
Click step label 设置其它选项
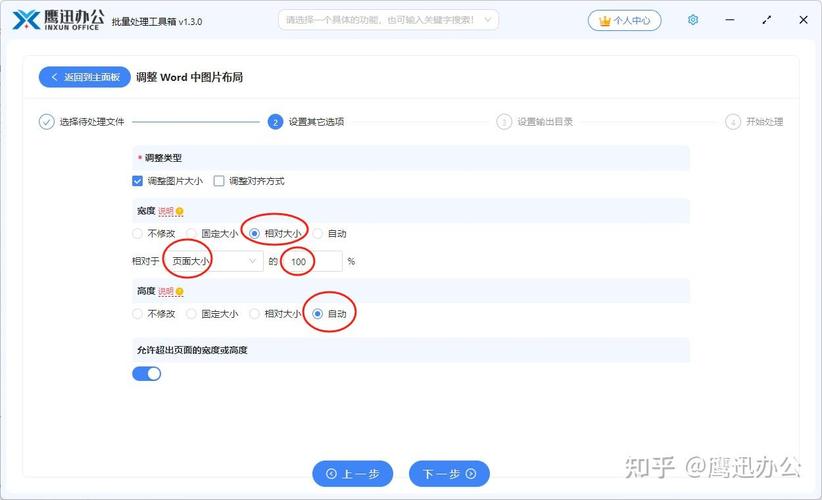pos(316,122)
